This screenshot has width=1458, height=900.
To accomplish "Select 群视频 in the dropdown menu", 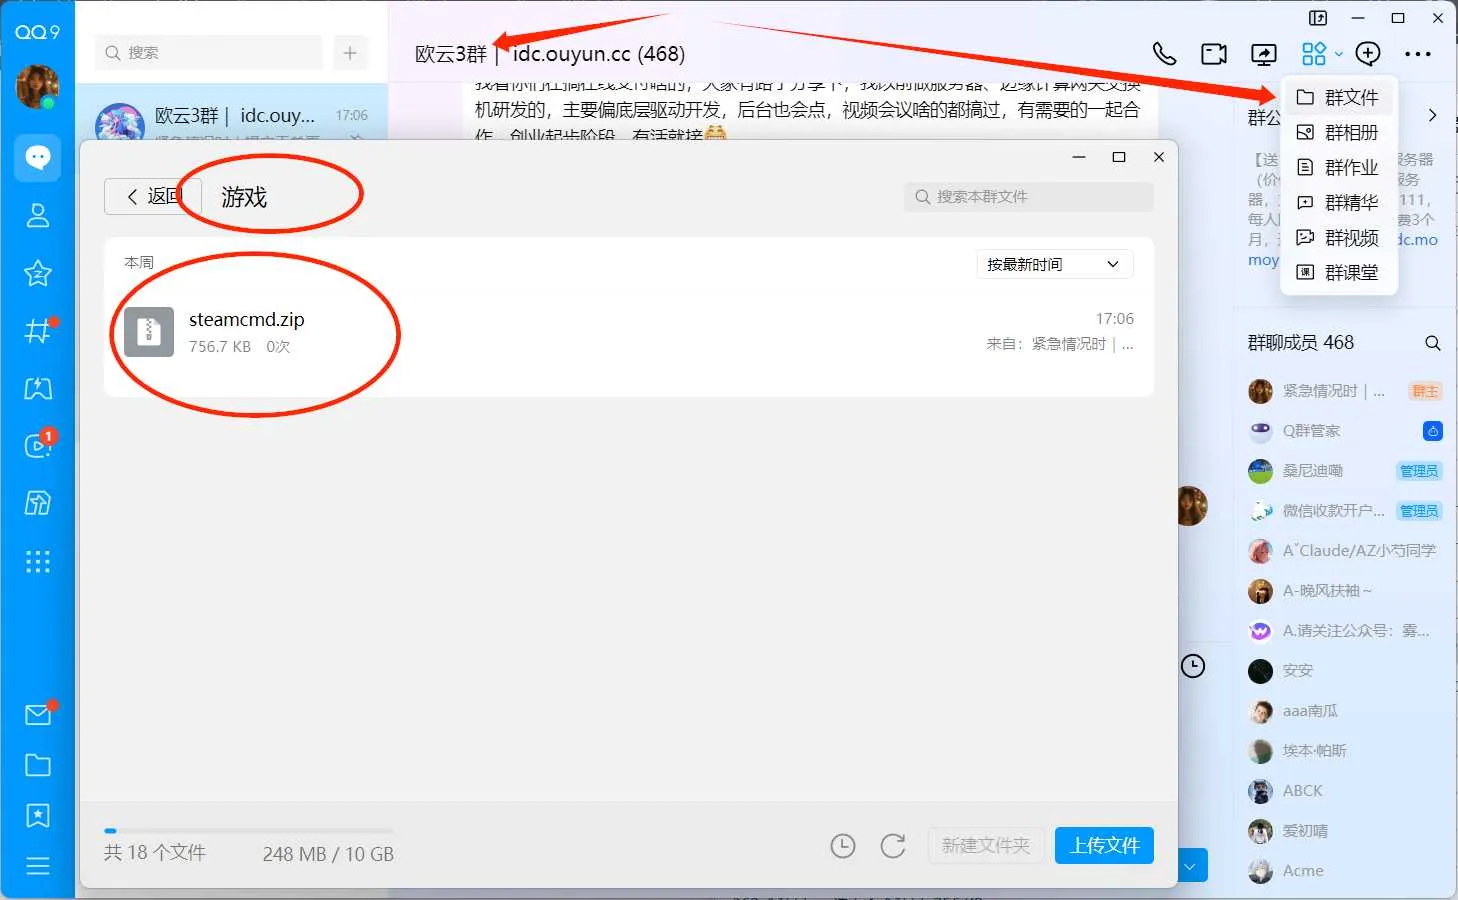I will (1338, 237).
